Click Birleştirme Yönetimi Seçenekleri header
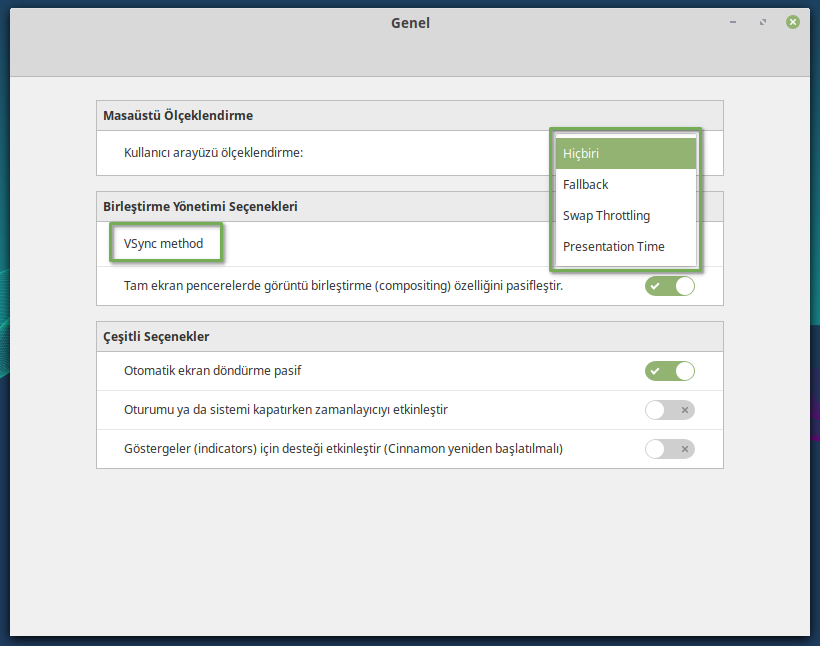820x646 pixels. (200, 207)
